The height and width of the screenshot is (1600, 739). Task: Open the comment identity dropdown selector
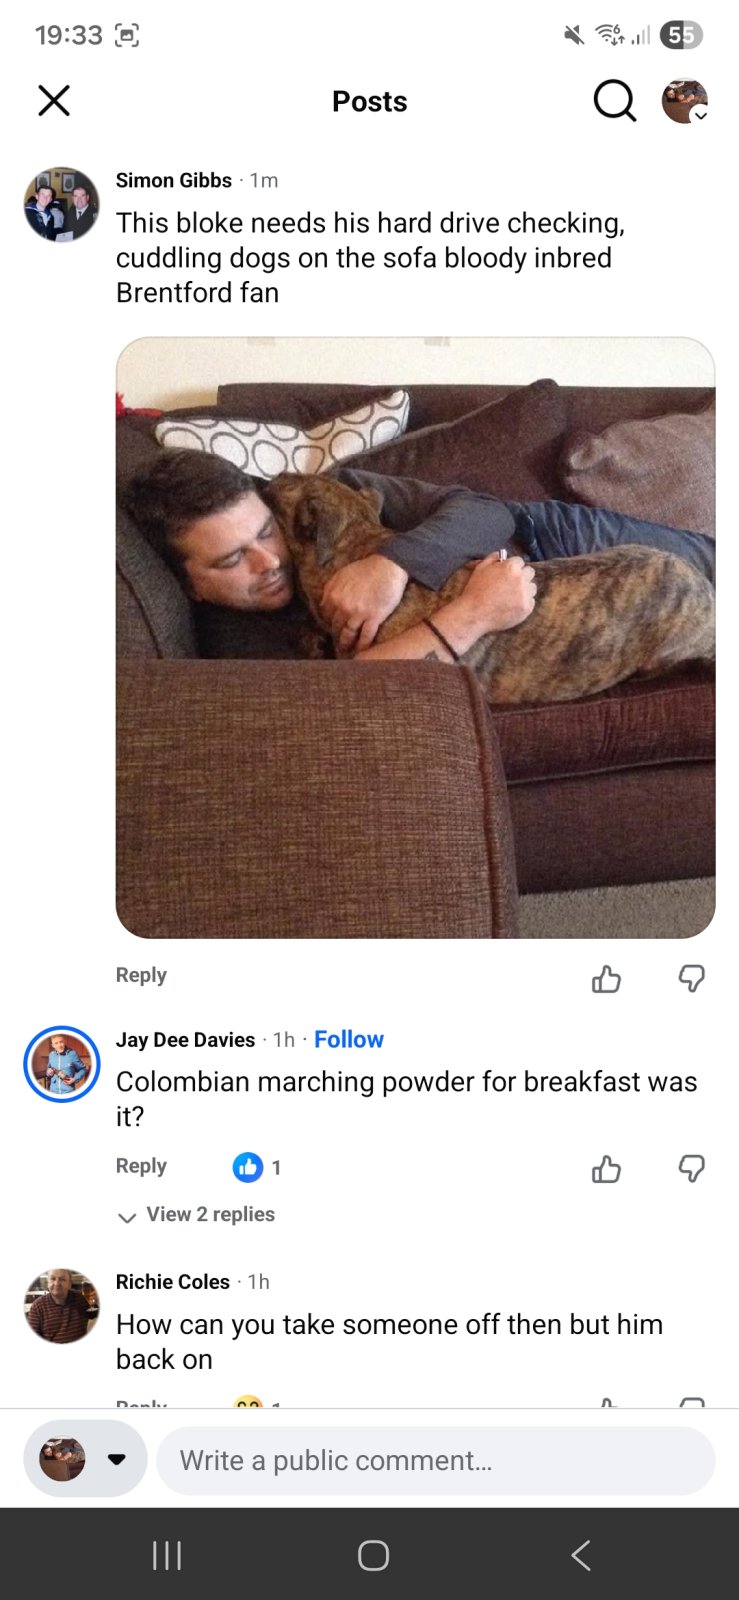tap(85, 1459)
